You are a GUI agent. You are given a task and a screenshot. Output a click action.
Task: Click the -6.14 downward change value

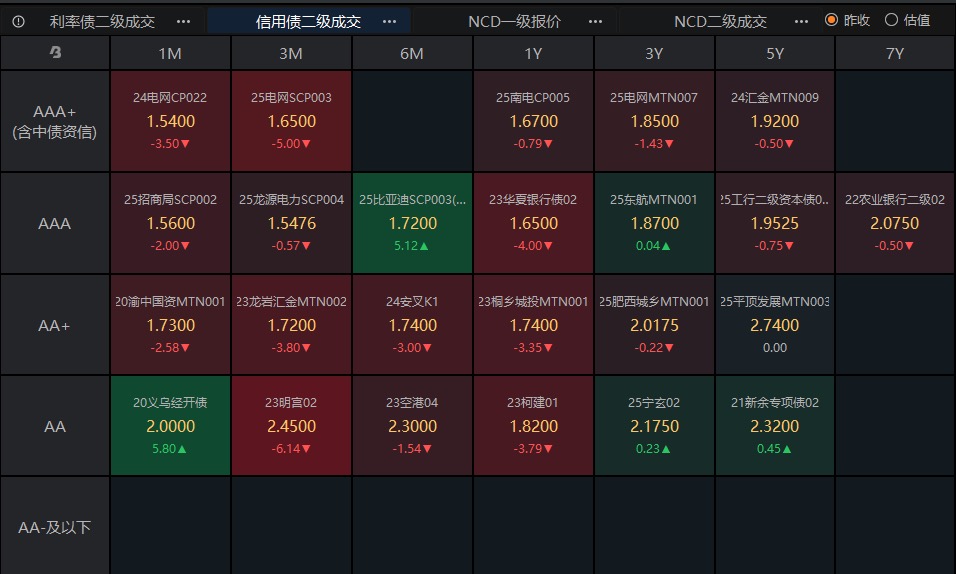coord(291,448)
